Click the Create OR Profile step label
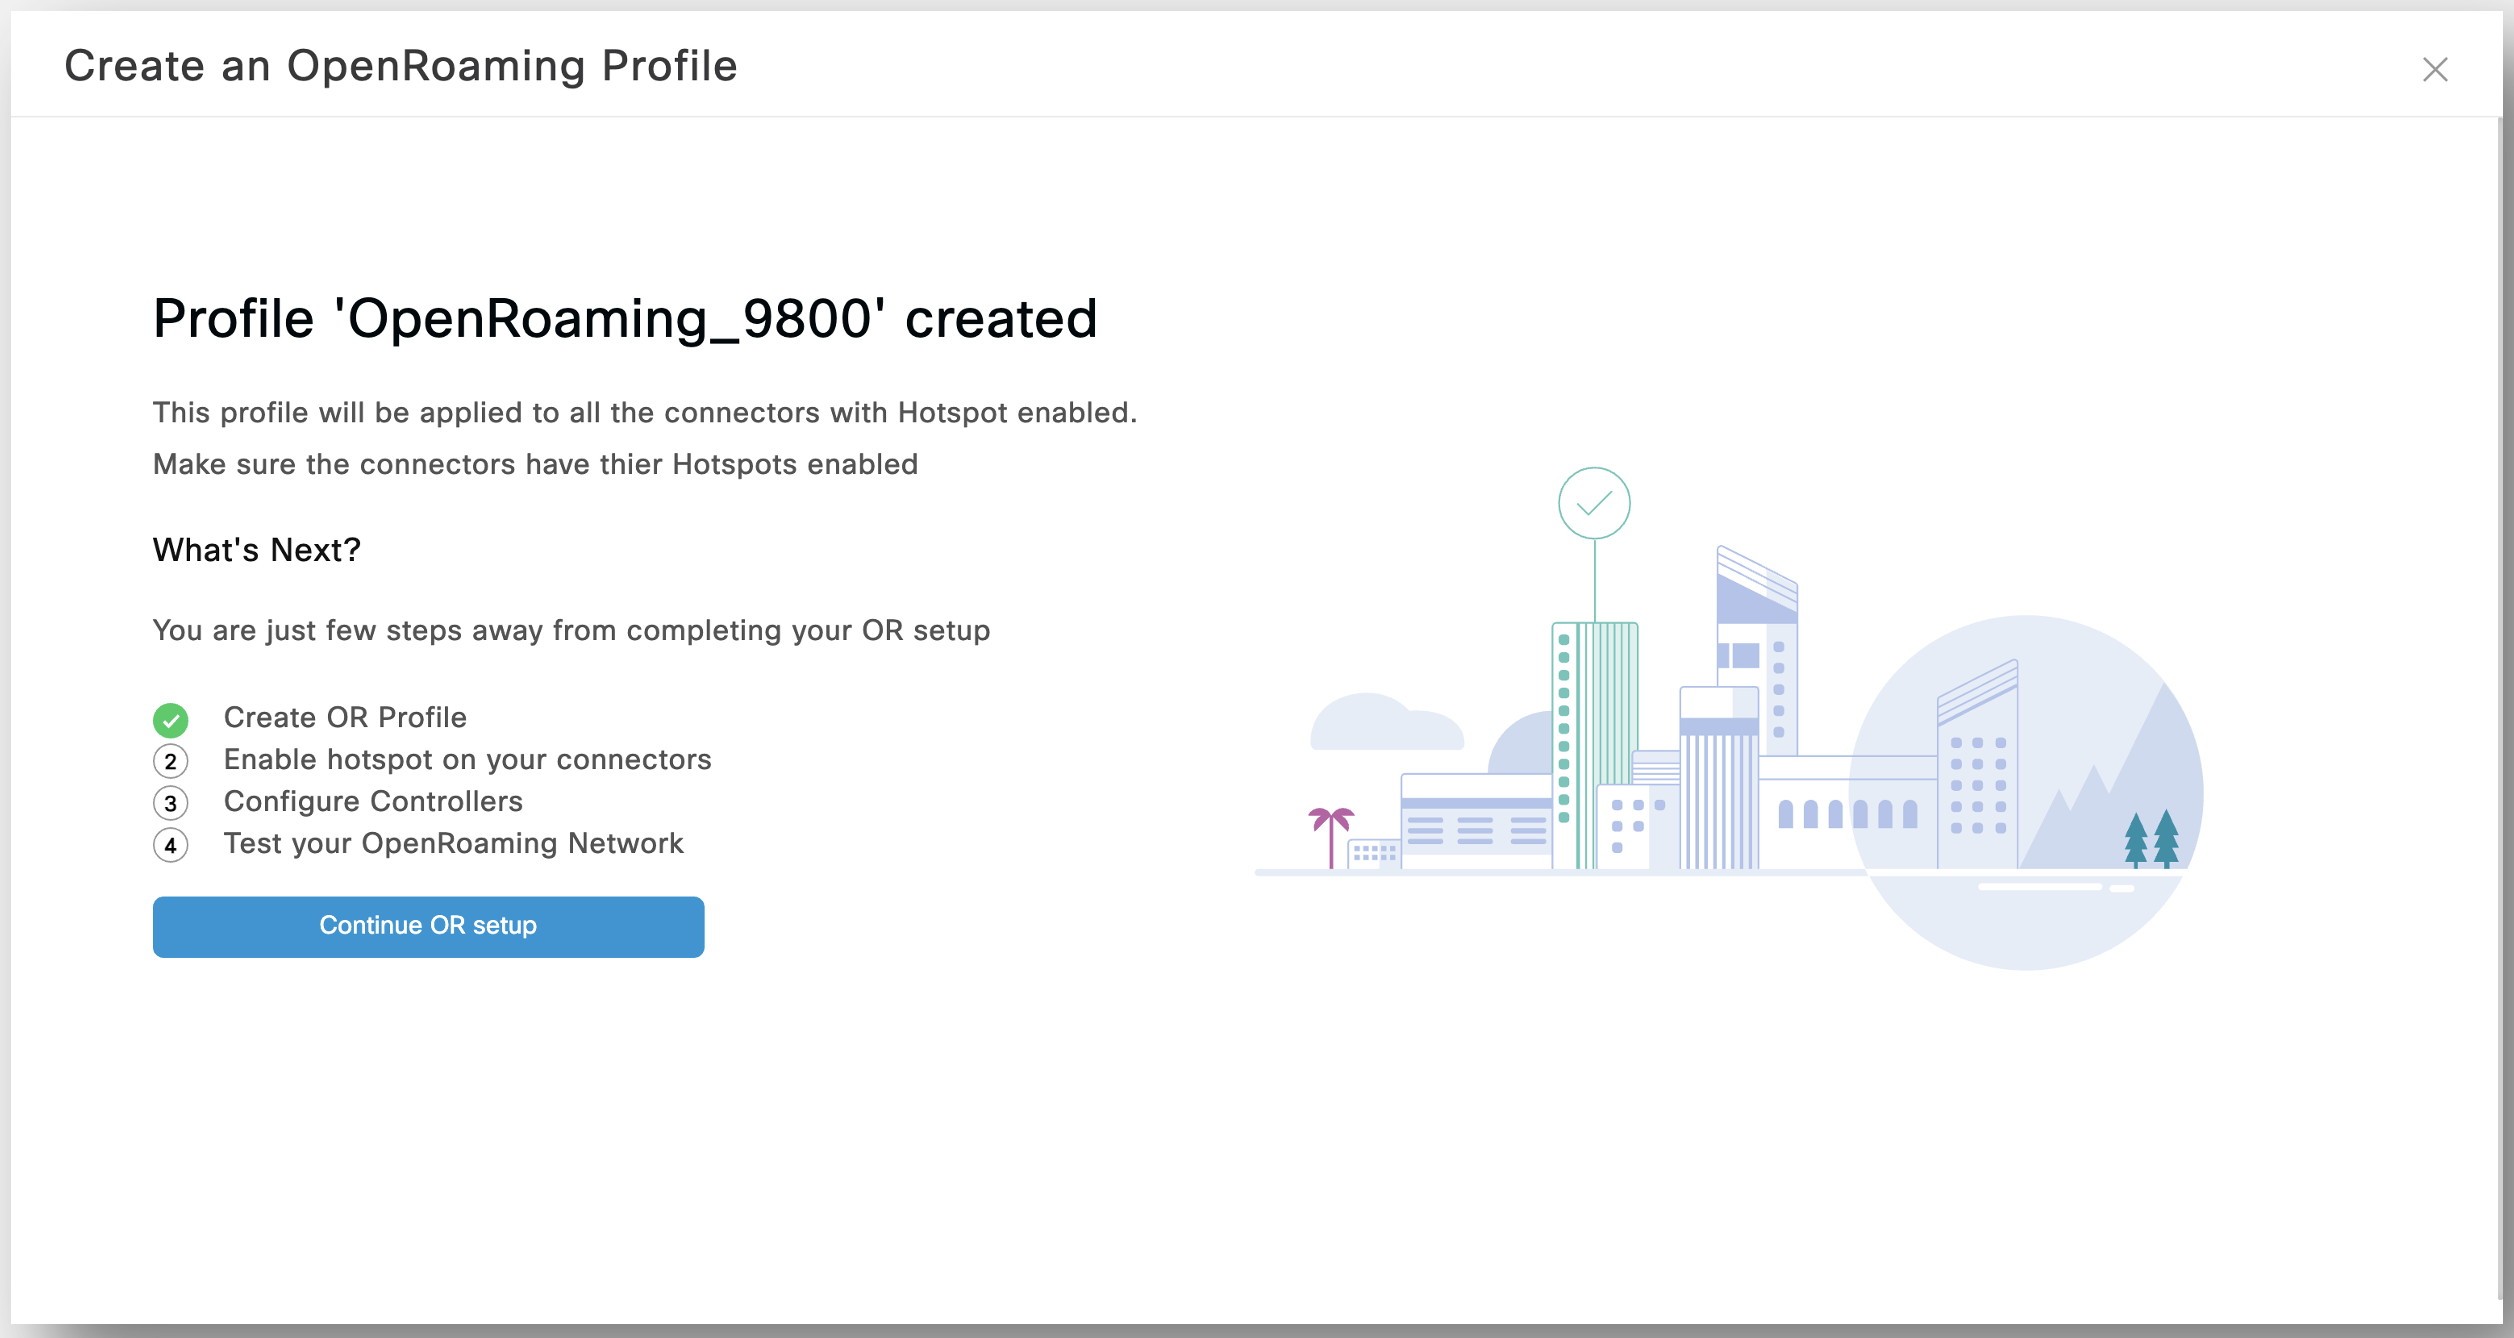Image resolution: width=2514 pixels, height=1338 pixels. click(345, 717)
